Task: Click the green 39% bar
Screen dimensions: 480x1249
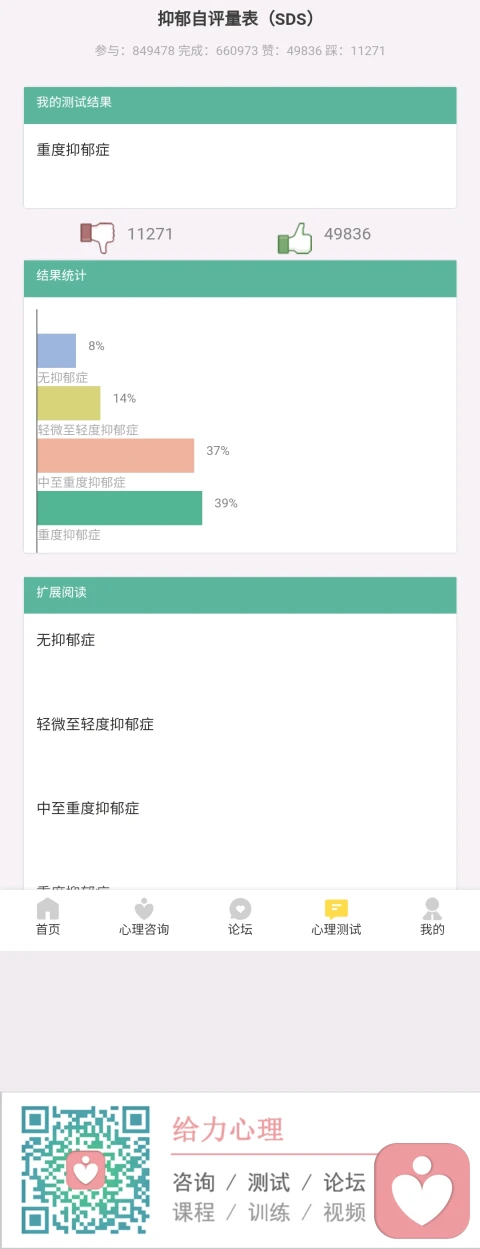Action: point(120,508)
